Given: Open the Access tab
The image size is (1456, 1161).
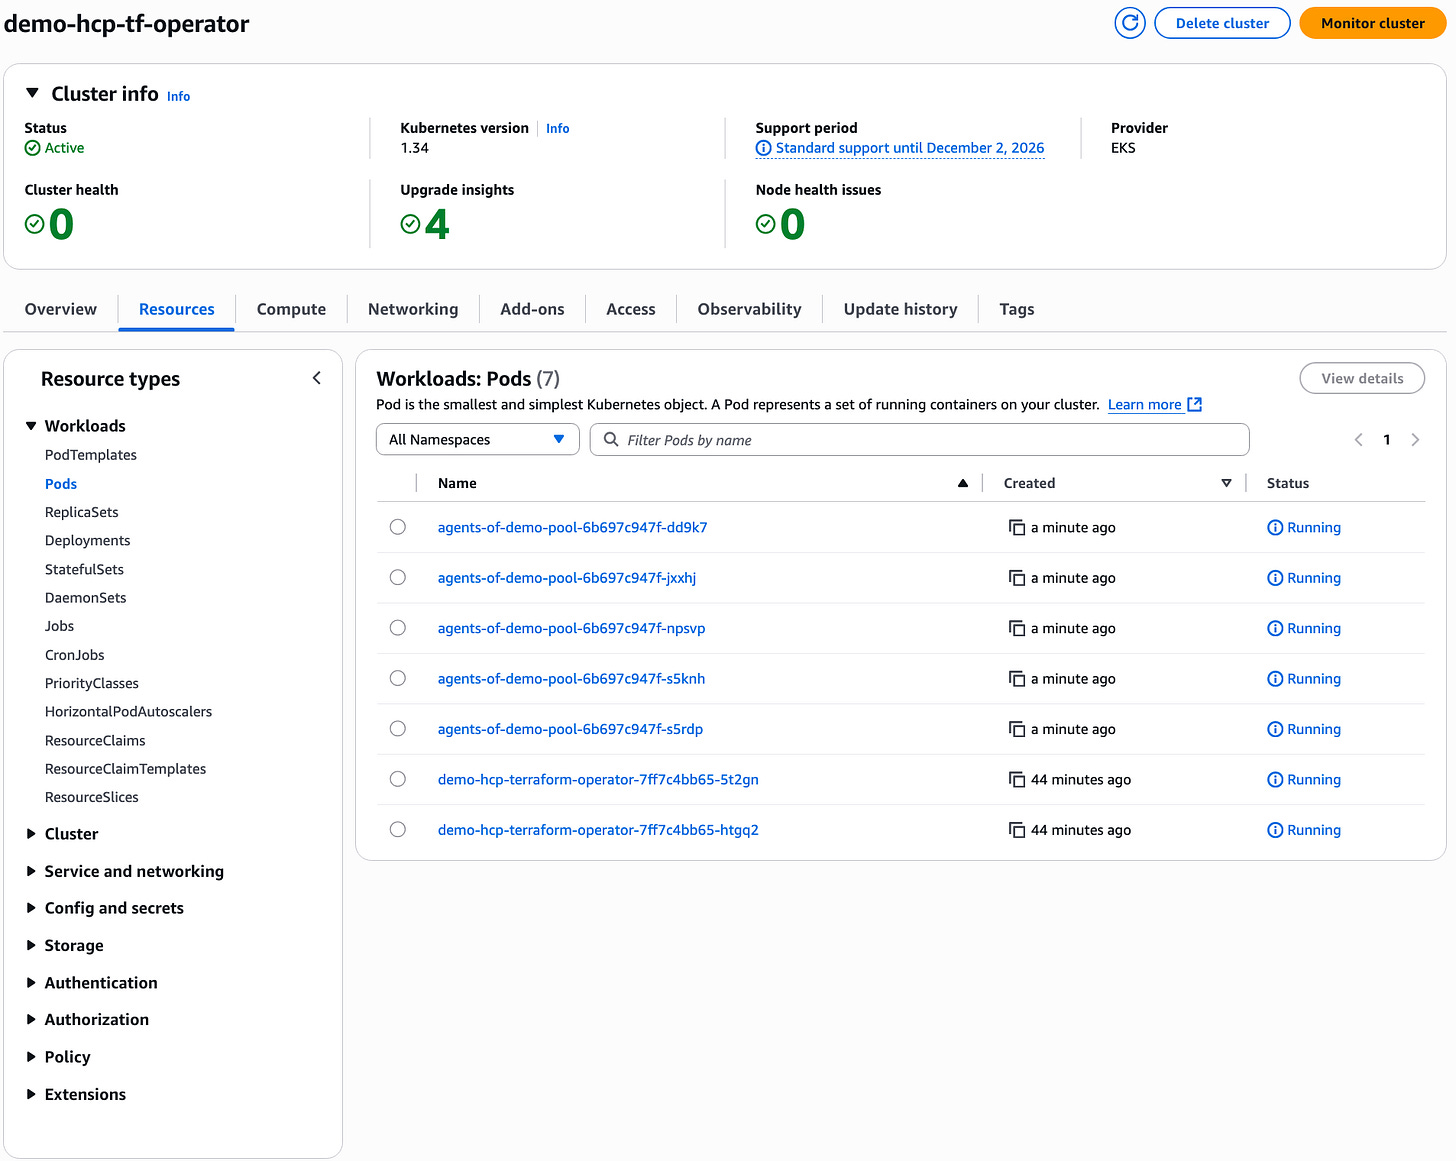Looking at the screenshot, I should pyautogui.click(x=631, y=309).
